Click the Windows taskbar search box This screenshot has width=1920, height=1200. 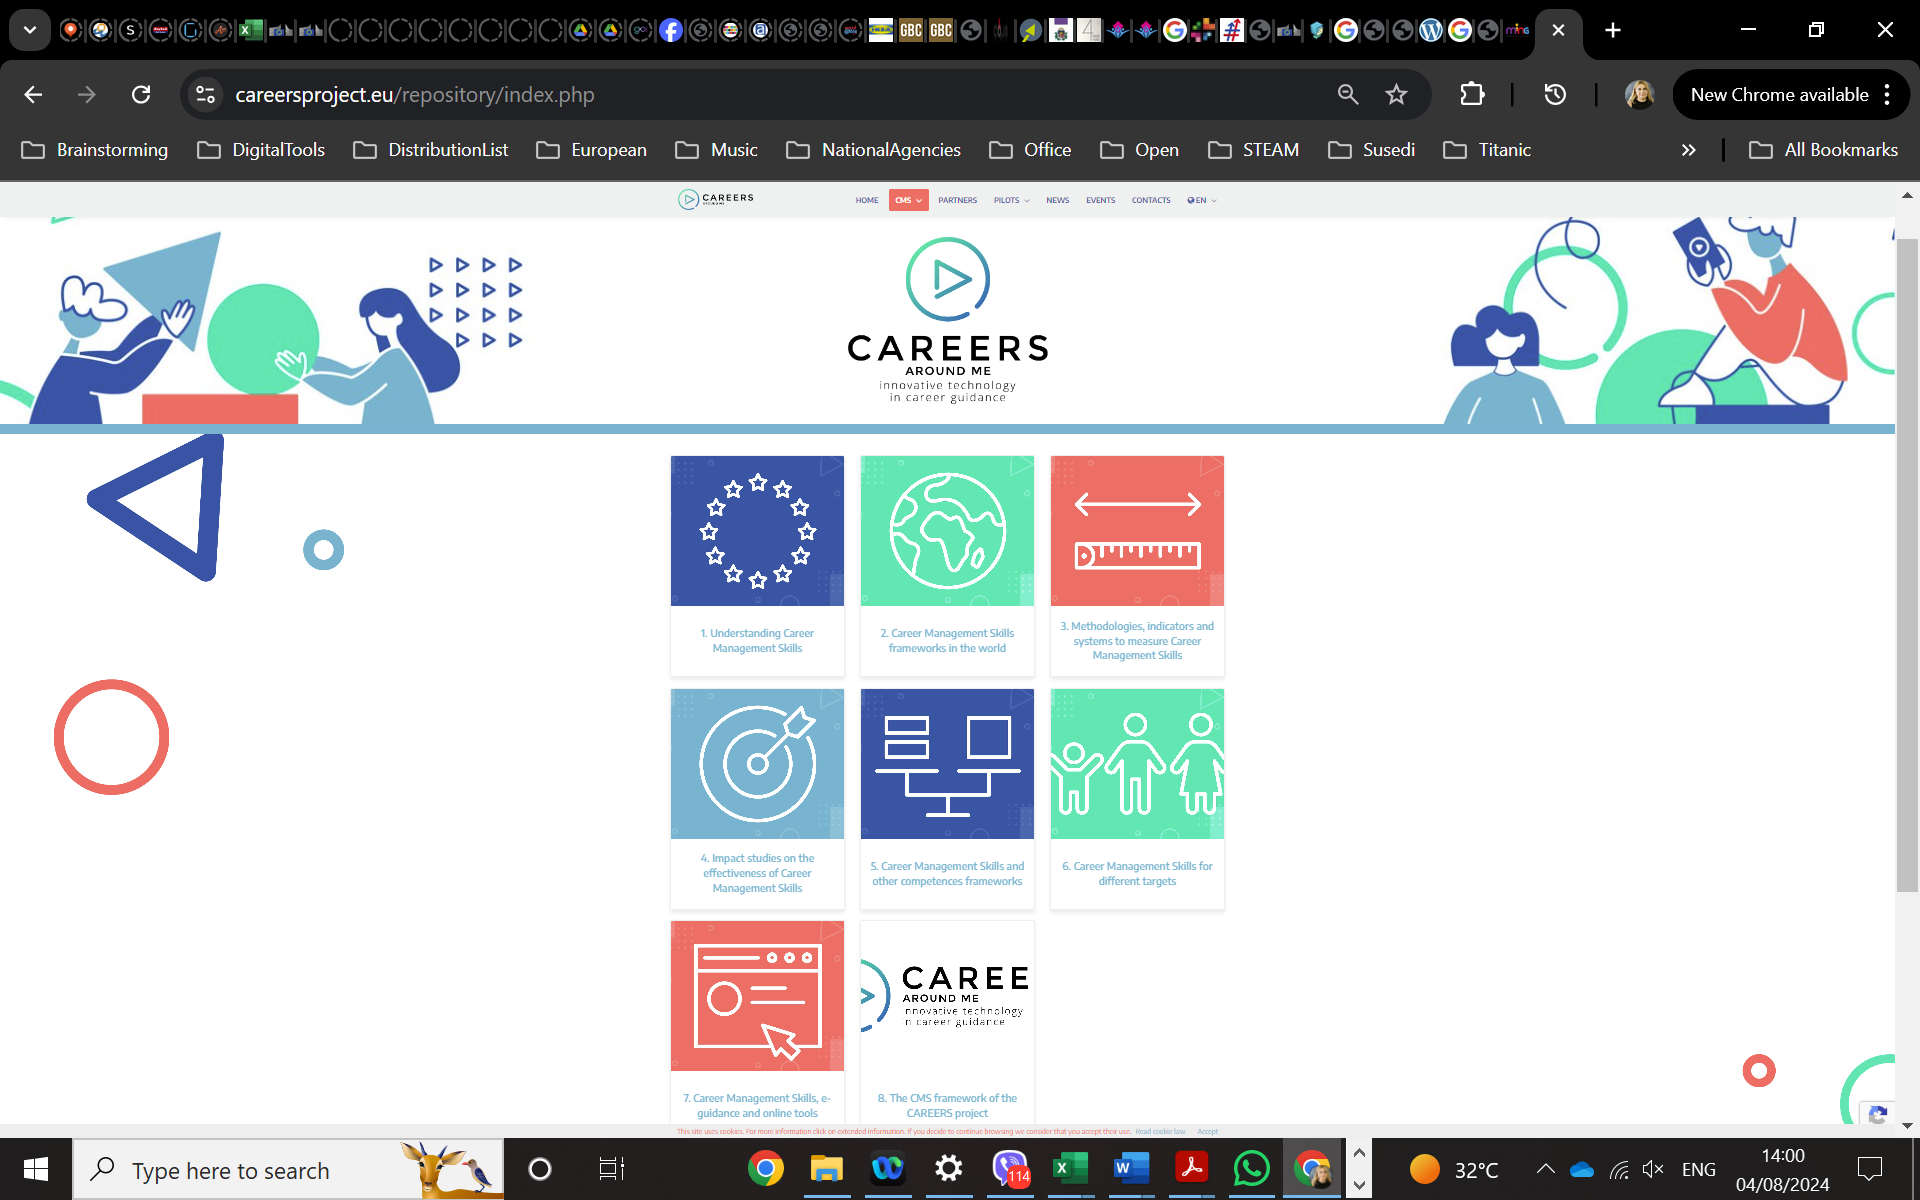[x=288, y=1169]
